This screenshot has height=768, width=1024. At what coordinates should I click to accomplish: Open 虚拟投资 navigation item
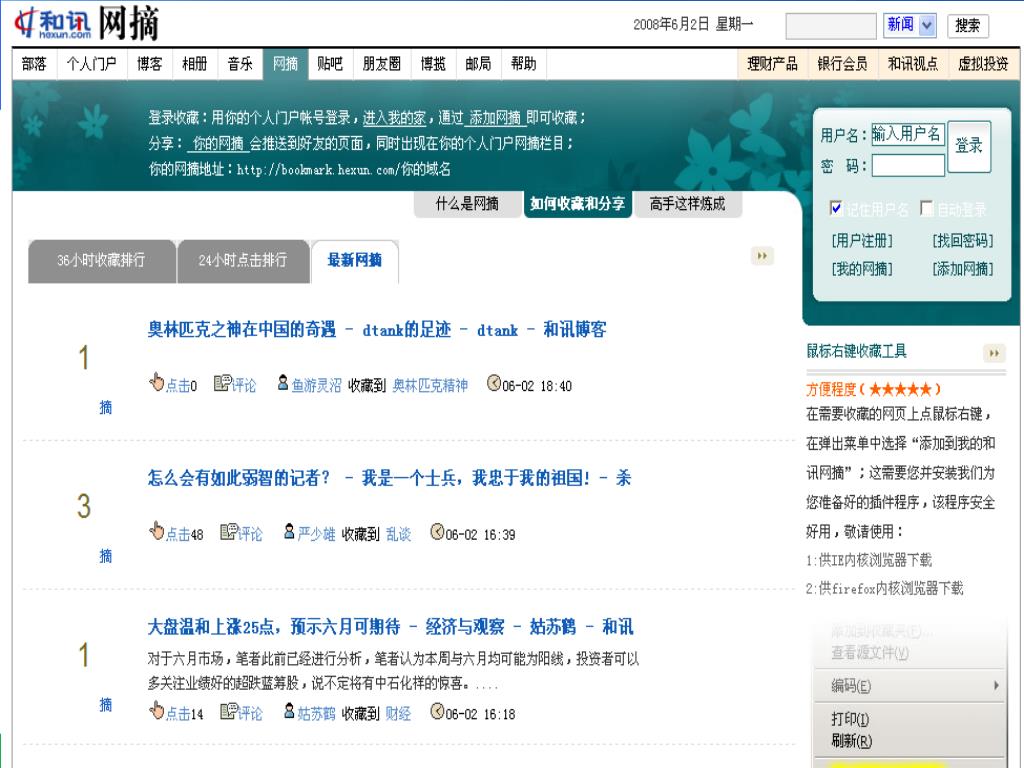(x=984, y=64)
